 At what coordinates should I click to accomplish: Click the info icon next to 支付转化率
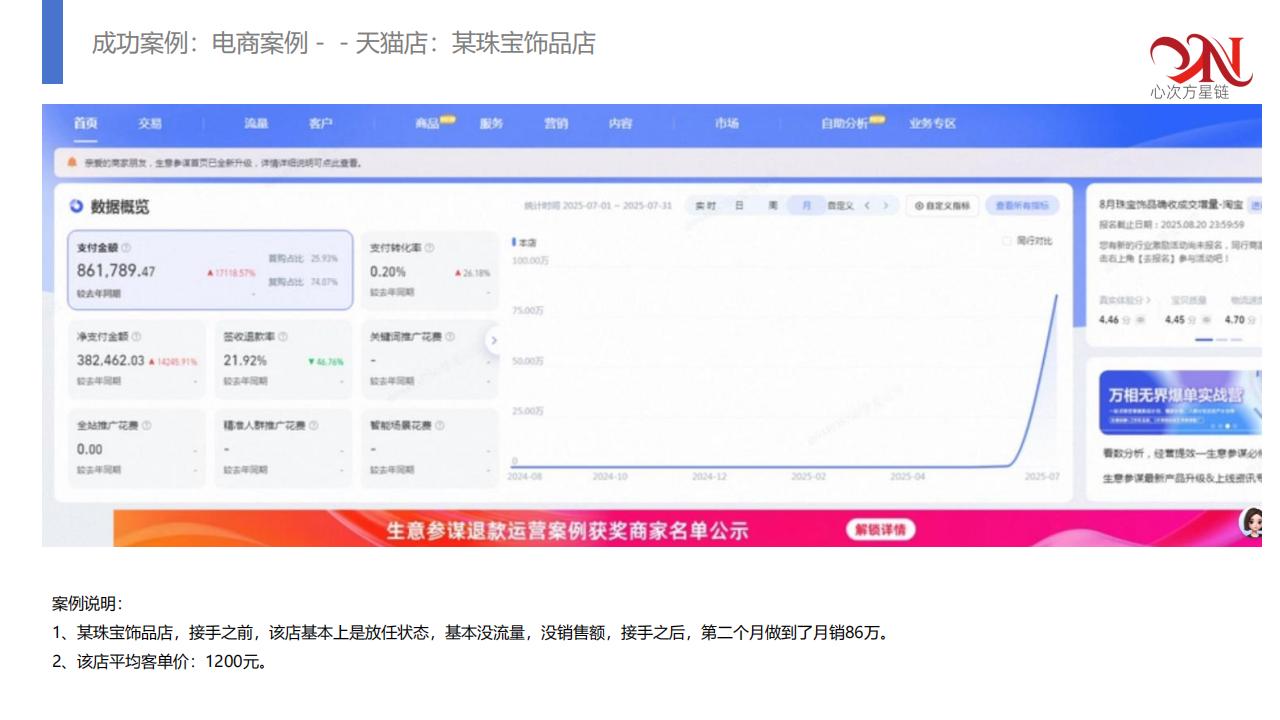coord(429,248)
